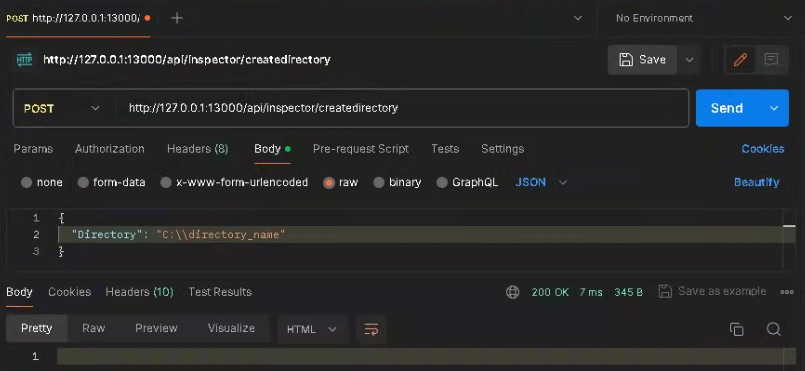Select the GraphQL radio button
This screenshot has width=805, height=371.
[x=442, y=182]
